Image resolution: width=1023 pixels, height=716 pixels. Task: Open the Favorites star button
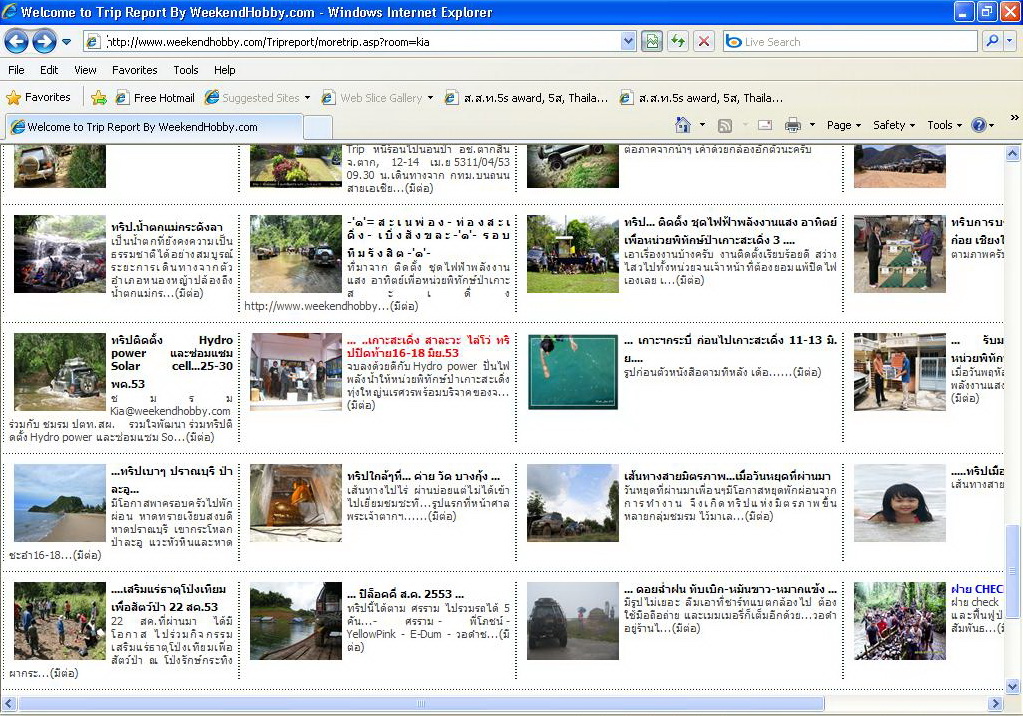coord(38,98)
